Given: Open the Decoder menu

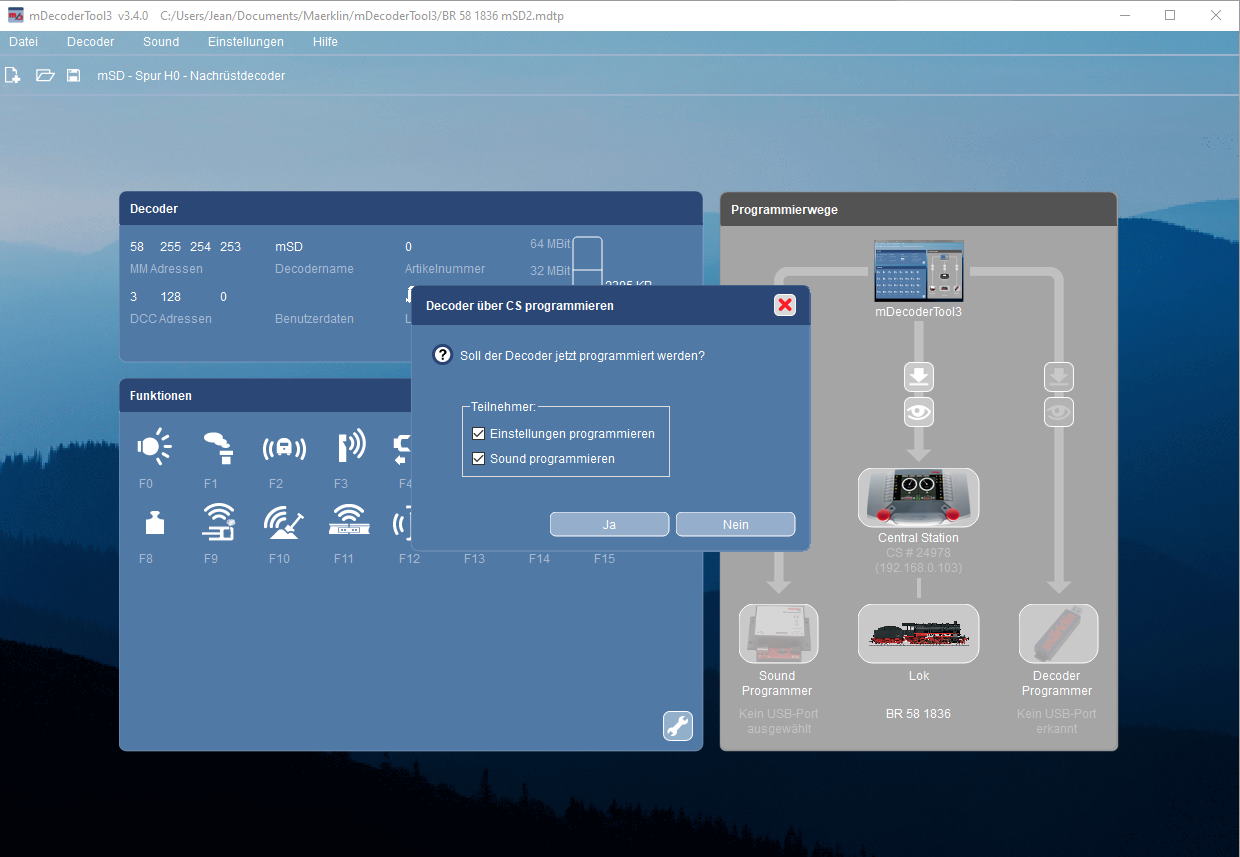Looking at the screenshot, I should (91, 42).
